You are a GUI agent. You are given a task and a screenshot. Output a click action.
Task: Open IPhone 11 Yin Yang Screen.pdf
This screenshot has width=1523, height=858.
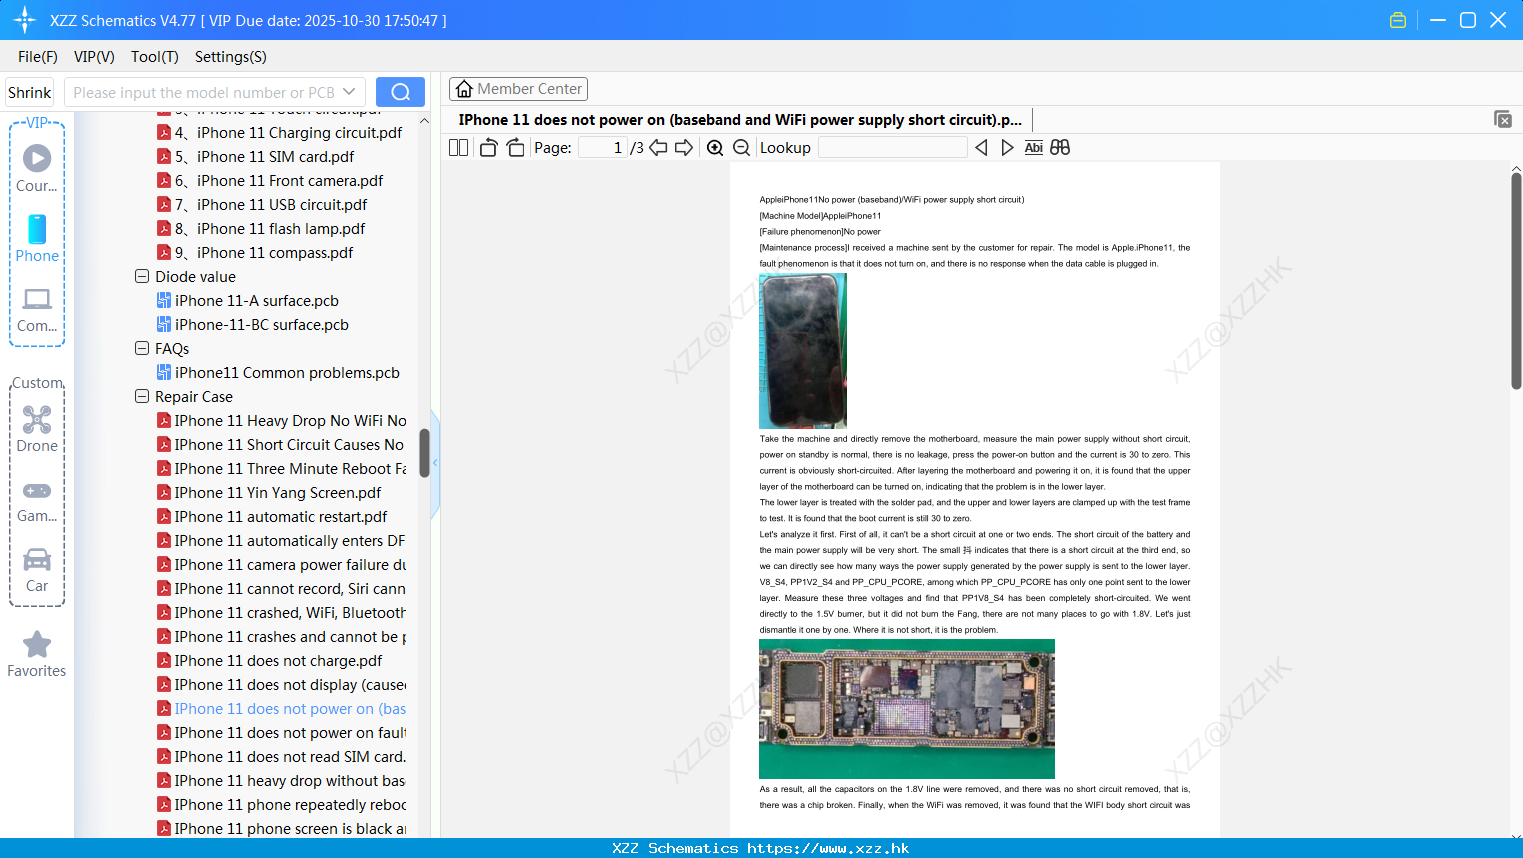(269, 492)
